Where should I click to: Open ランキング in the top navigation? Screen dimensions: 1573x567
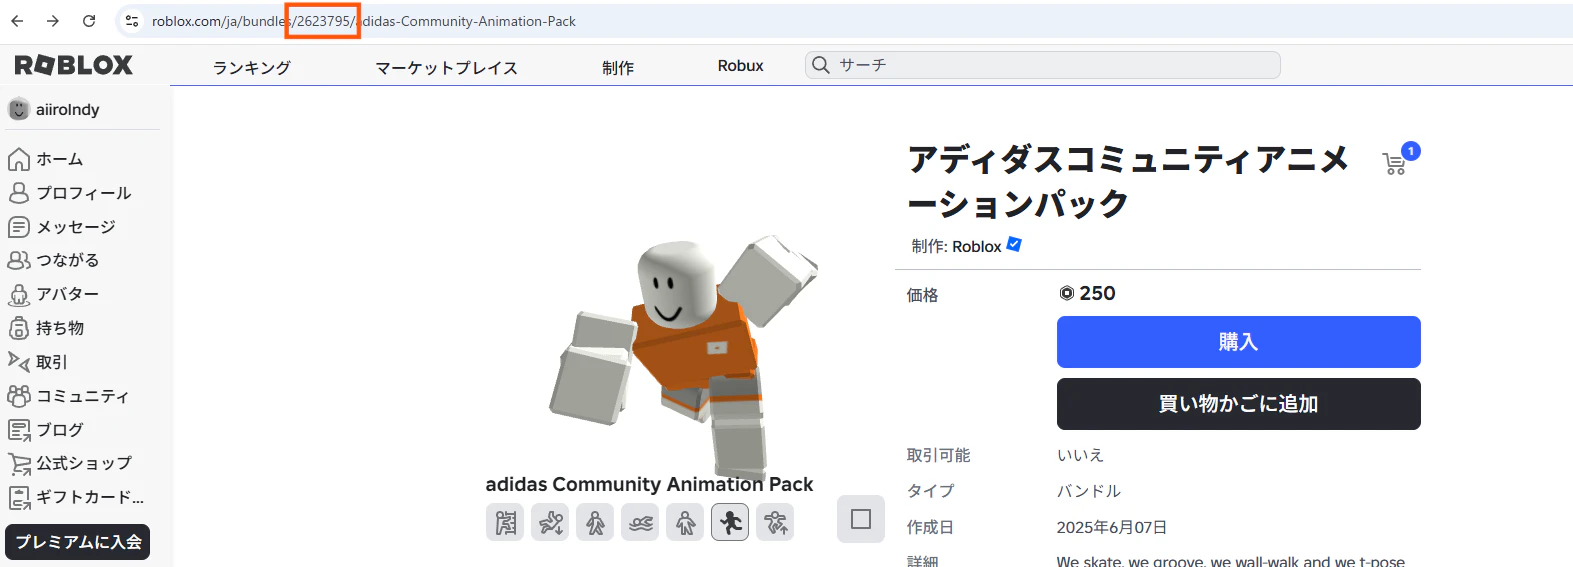[x=252, y=67]
